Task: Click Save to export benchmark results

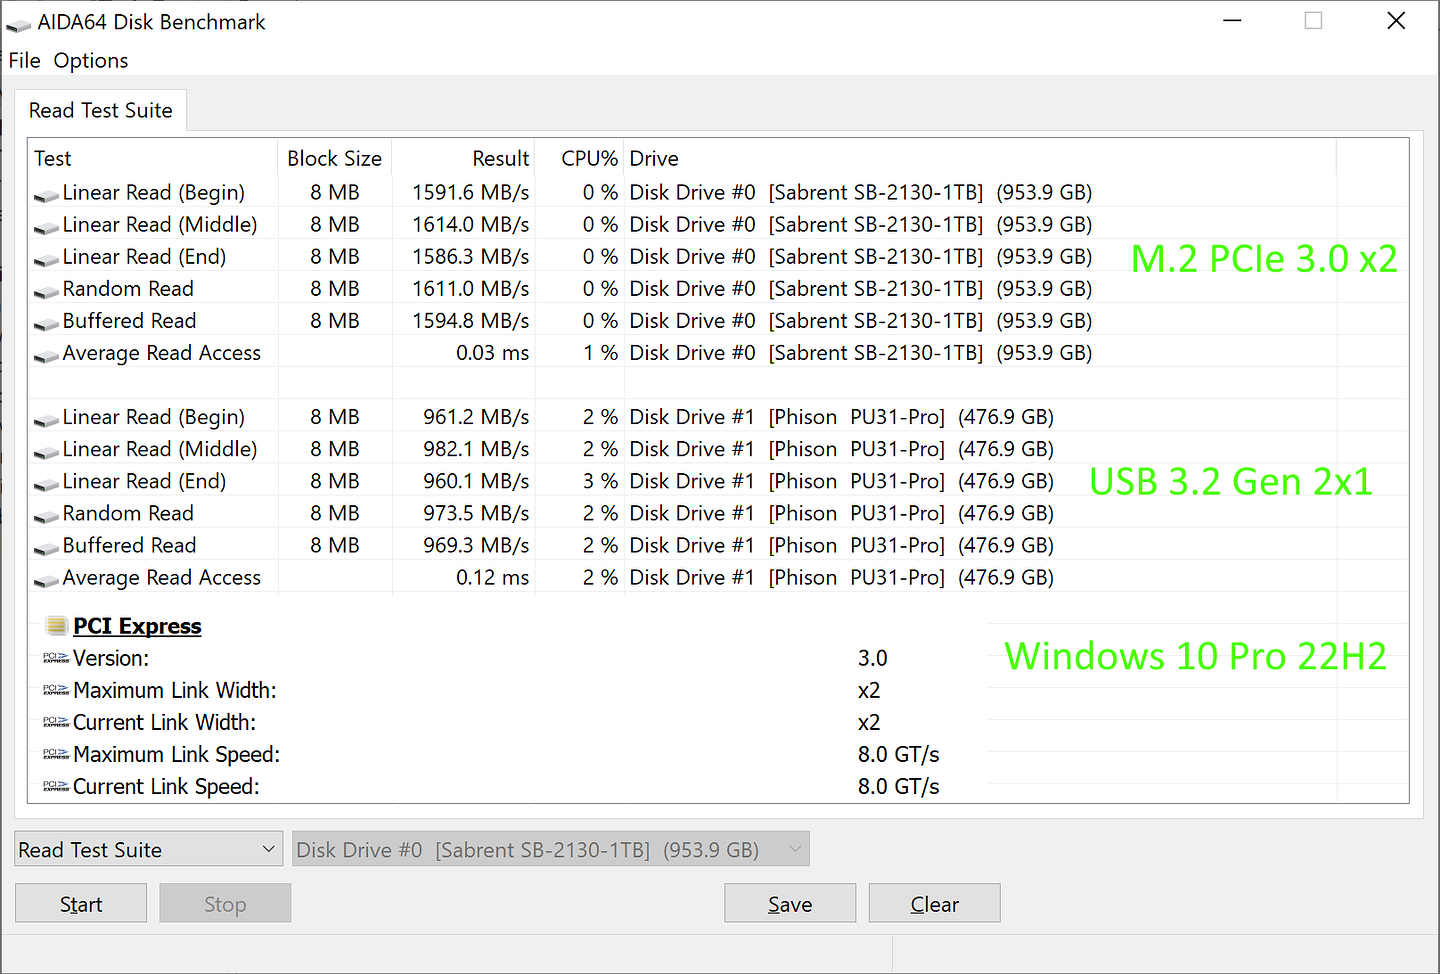Action: [789, 902]
